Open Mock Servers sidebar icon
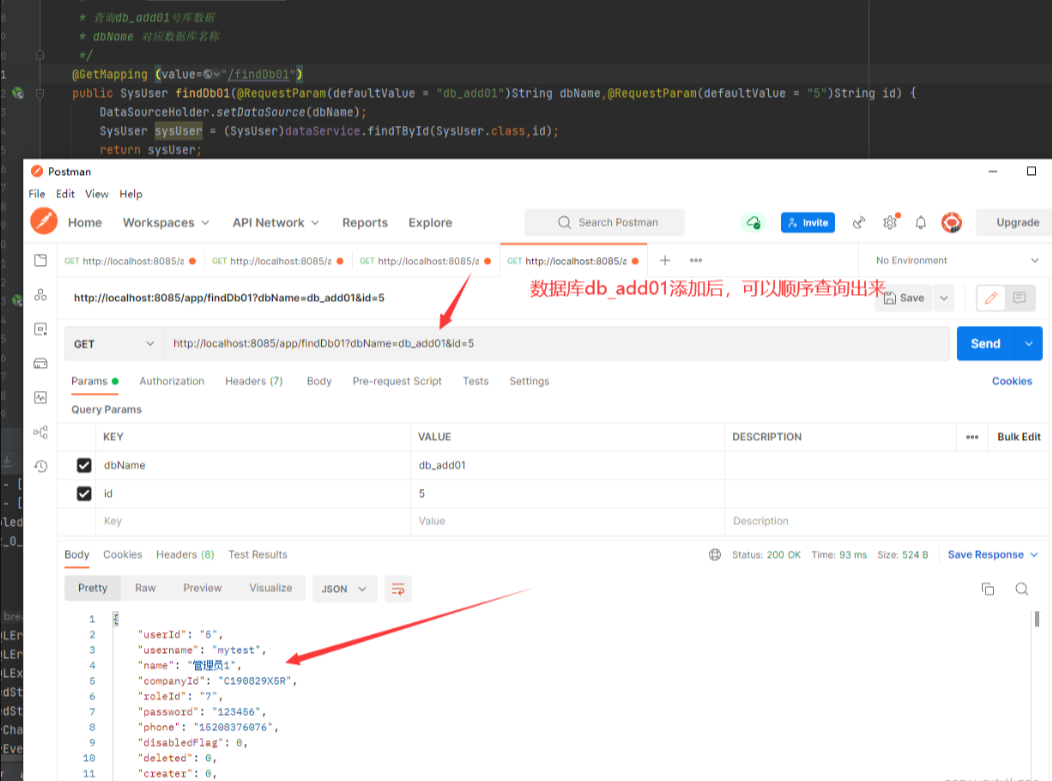The width and height of the screenshot is (1052, 781). (x=40, y=363)
